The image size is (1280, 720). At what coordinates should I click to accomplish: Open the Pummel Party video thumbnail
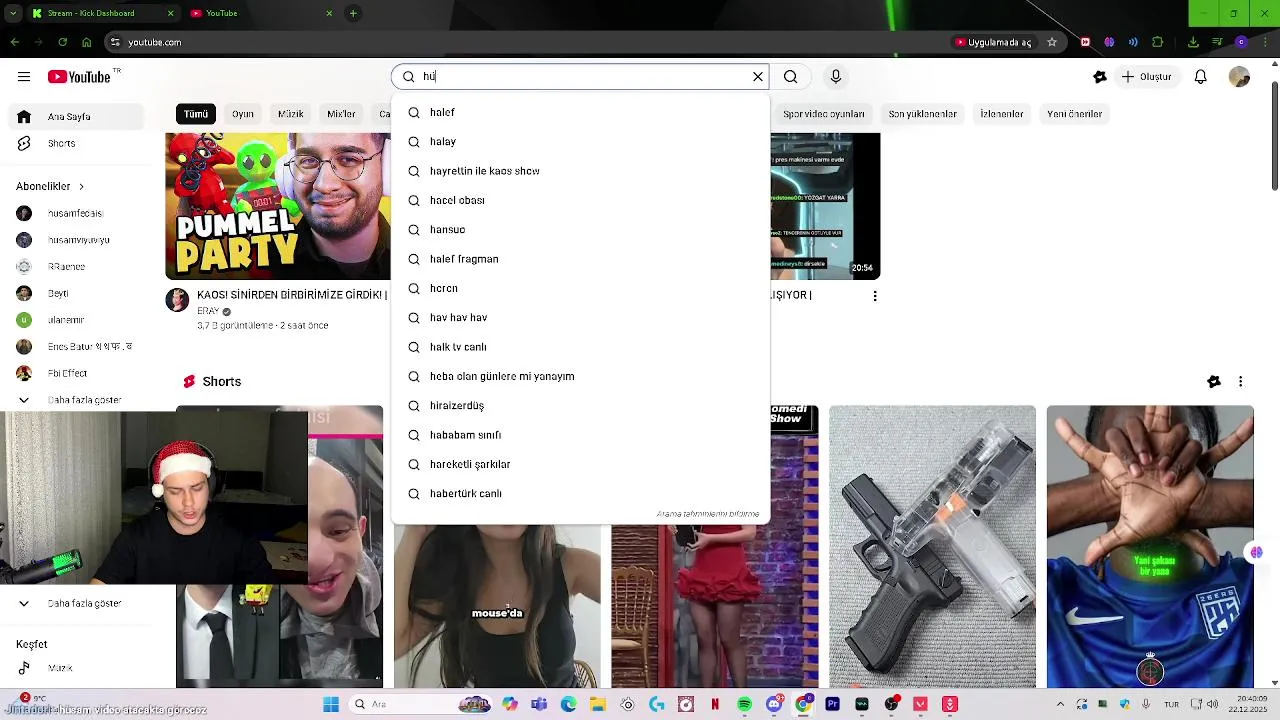tap(278, 206)
